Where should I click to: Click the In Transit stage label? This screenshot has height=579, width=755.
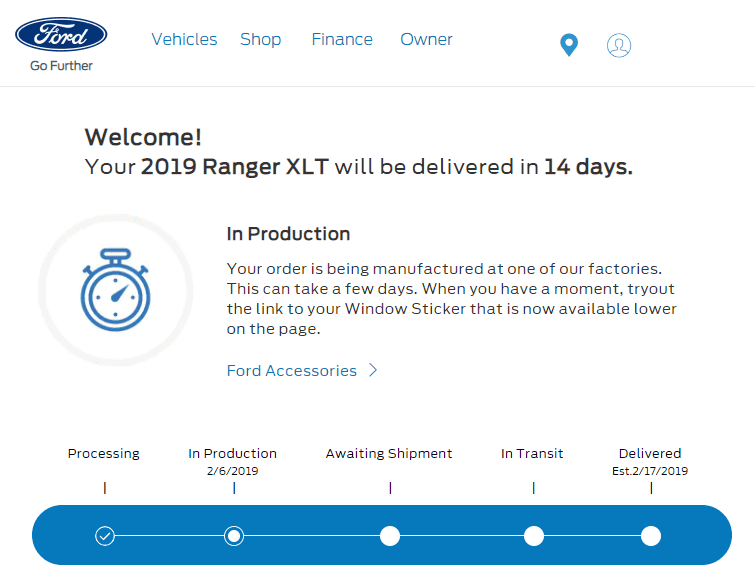click(532, 453)
